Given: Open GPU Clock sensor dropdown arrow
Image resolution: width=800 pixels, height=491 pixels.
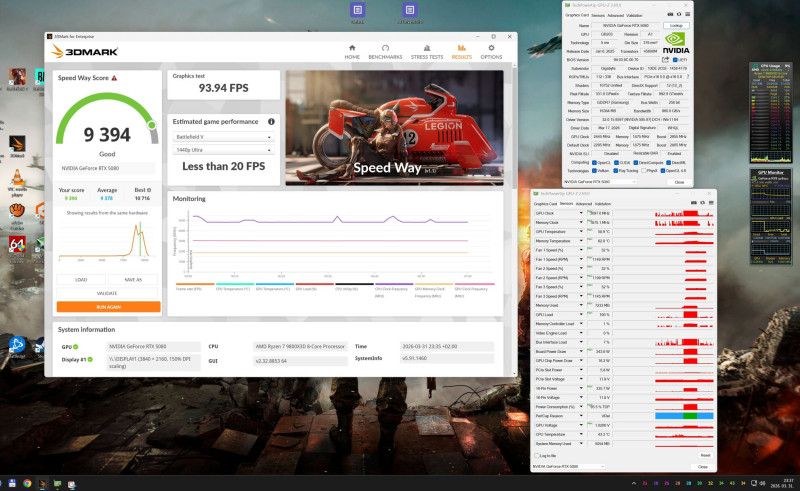Looking at the screenshot, I should click(x=581, y=213).
